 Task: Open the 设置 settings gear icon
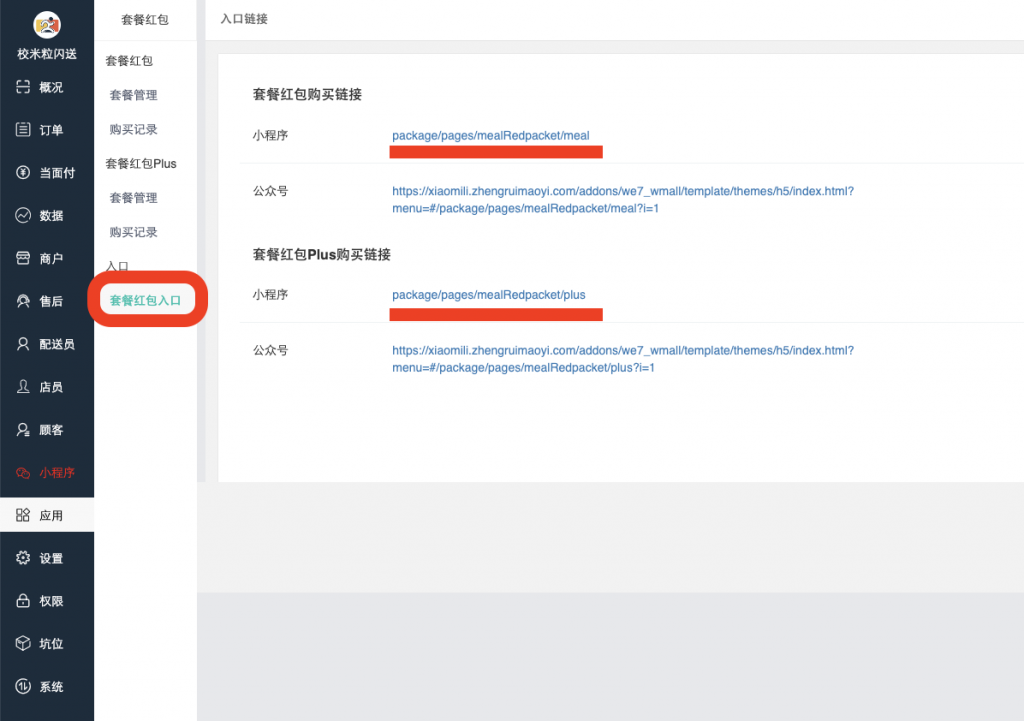click(20, 558)
